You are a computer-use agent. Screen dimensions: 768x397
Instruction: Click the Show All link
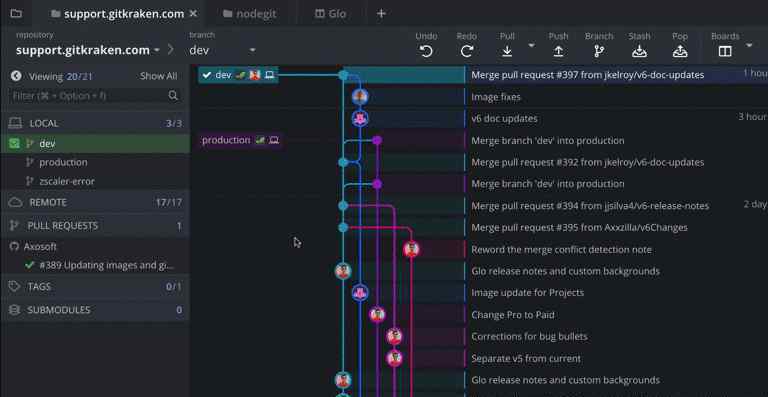tap(159, 76)
